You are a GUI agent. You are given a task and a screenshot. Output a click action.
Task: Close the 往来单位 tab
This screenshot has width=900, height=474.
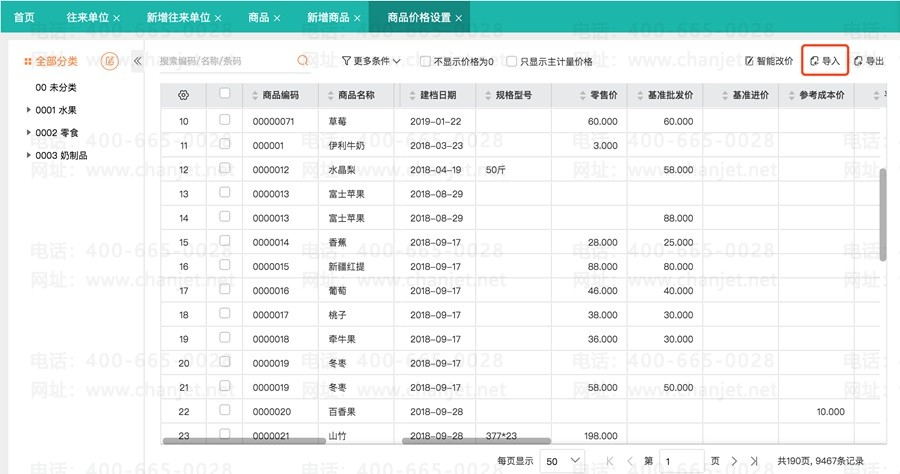(117, 18)
